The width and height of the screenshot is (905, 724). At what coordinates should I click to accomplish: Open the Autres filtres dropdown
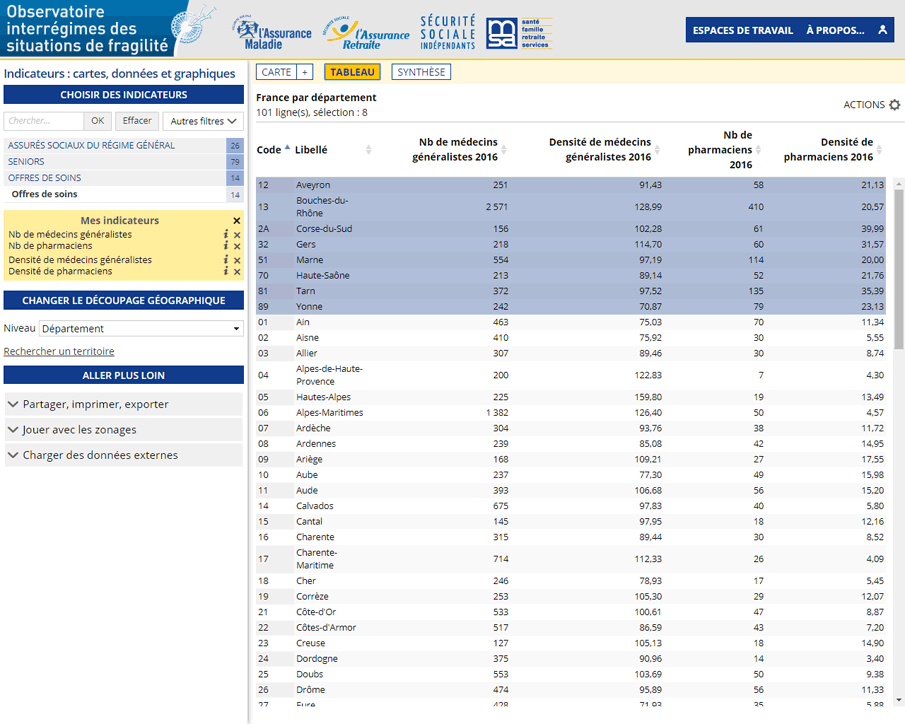point(203,121)
